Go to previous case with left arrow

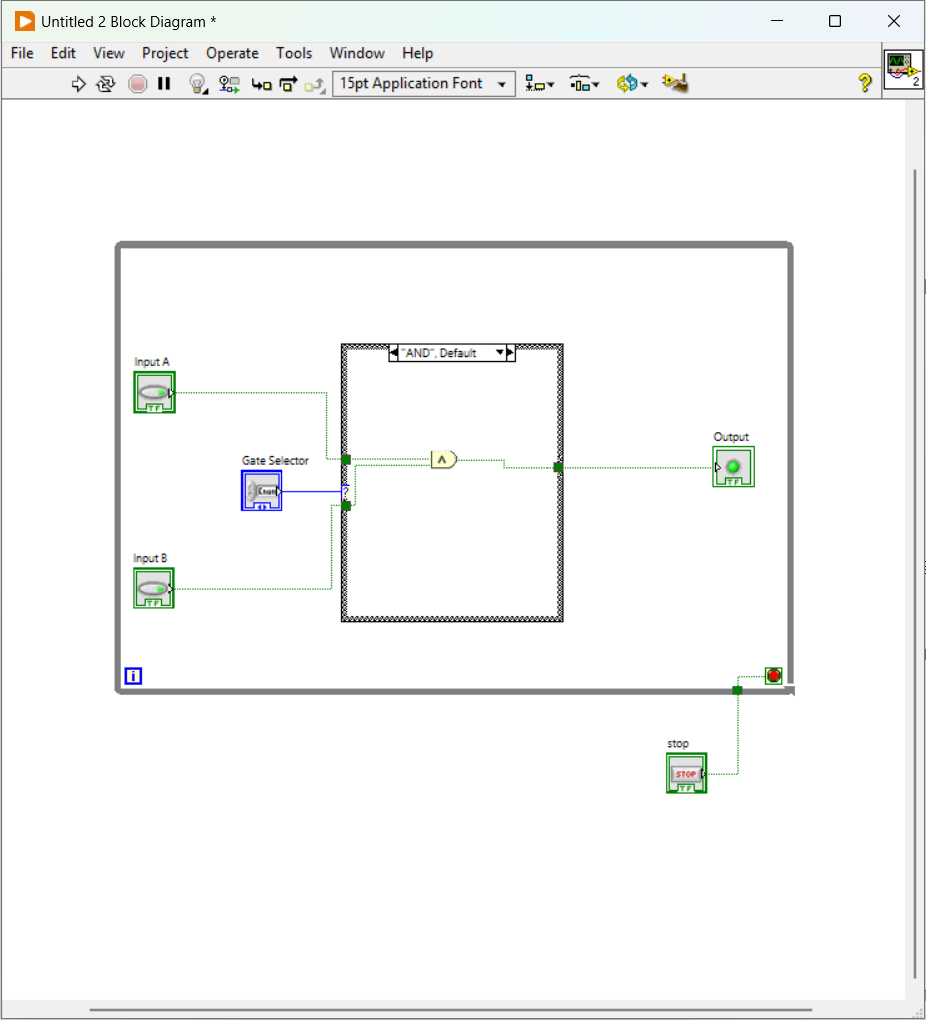[393, 353]
